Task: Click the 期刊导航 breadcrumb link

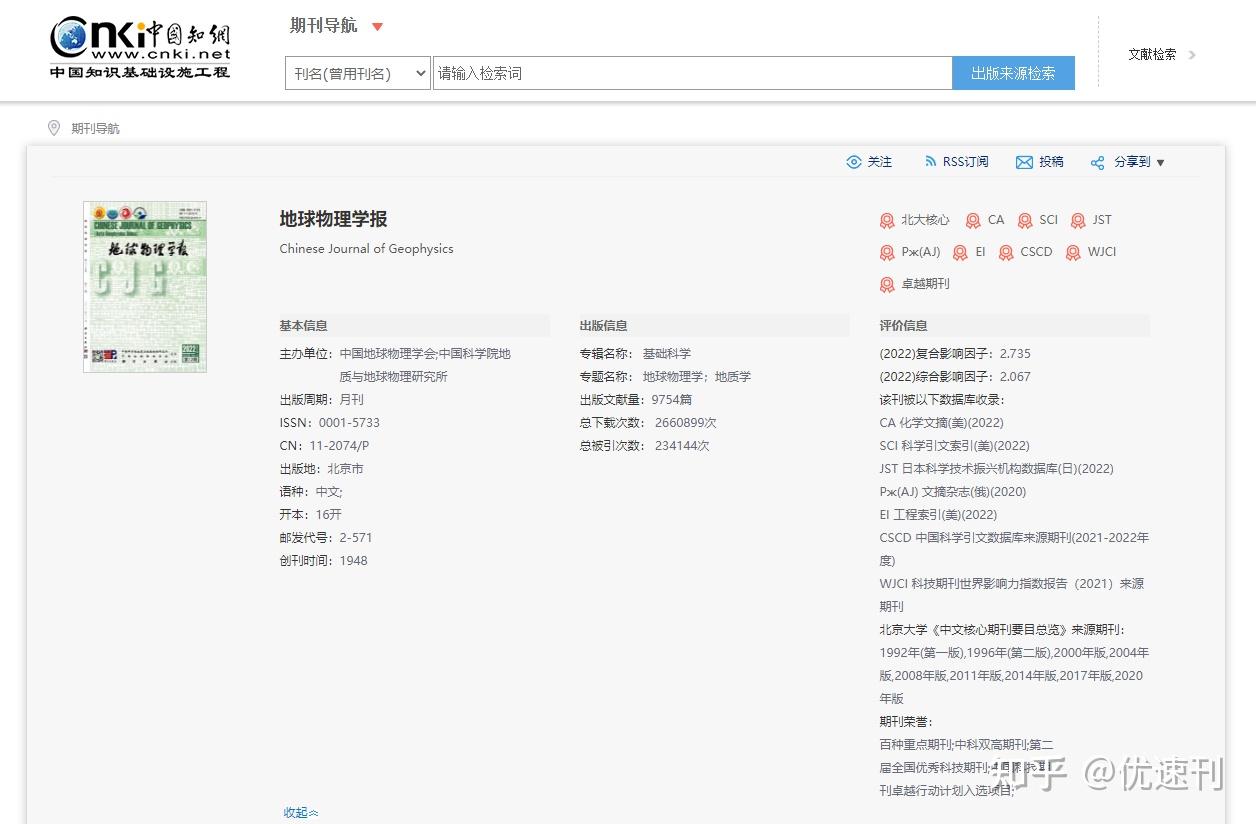Action: (95, 129)
